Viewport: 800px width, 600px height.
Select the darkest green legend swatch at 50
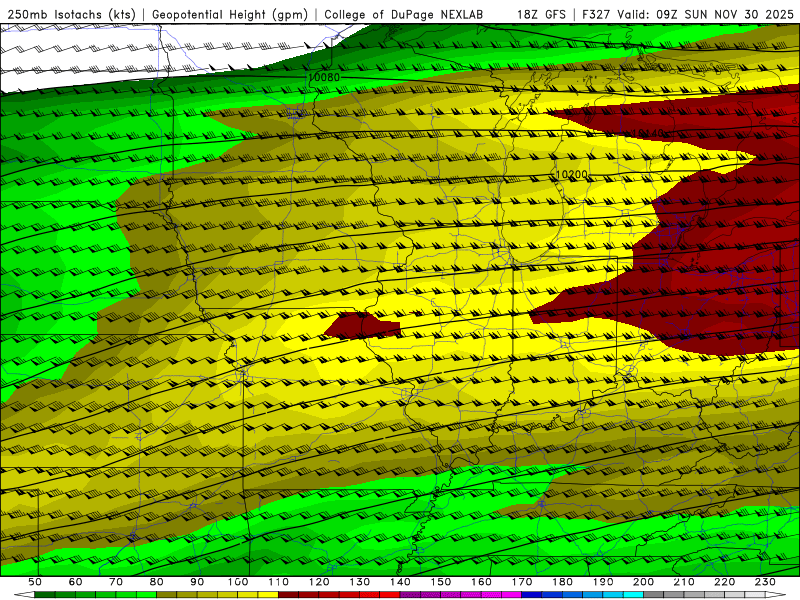tap(45, 595)
